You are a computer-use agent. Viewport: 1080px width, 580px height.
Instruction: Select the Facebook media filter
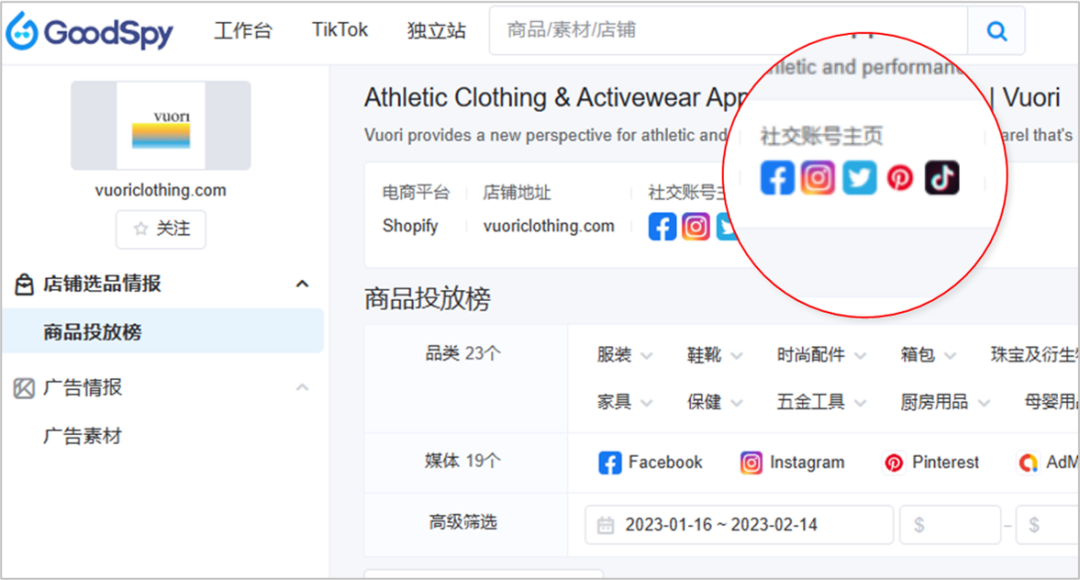(x=650, y=462)
